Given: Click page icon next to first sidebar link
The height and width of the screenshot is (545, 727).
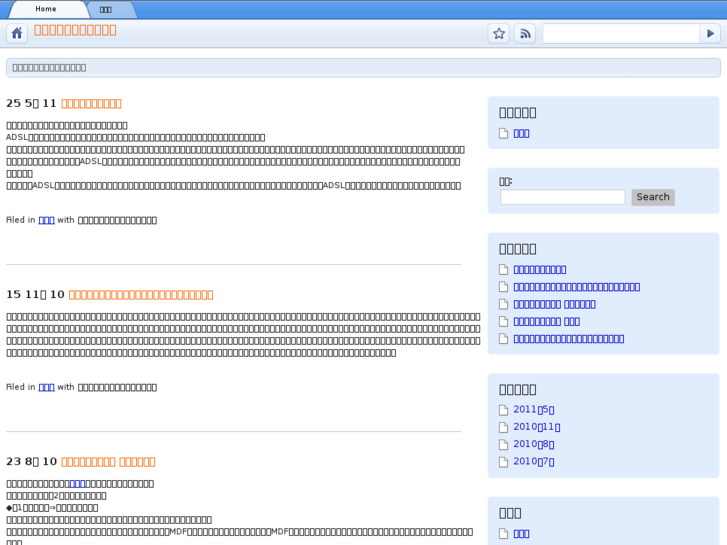Looking at the screenshot, I should (504, 133).
